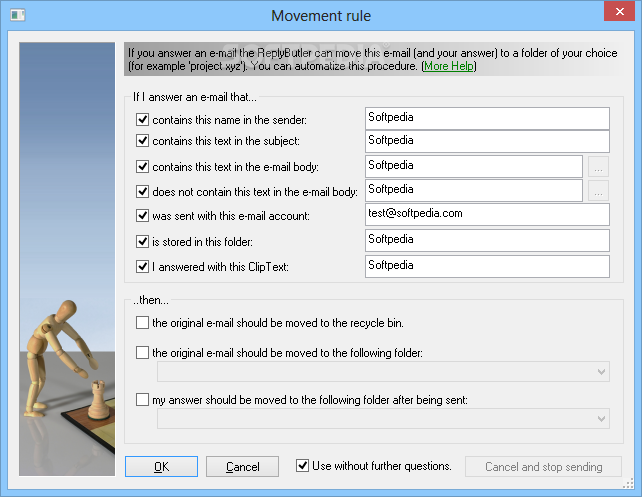Click 'Cancel and stop sending' button
Image resolution: width=642 pixels, height=497 pixels.
[543, 467]
